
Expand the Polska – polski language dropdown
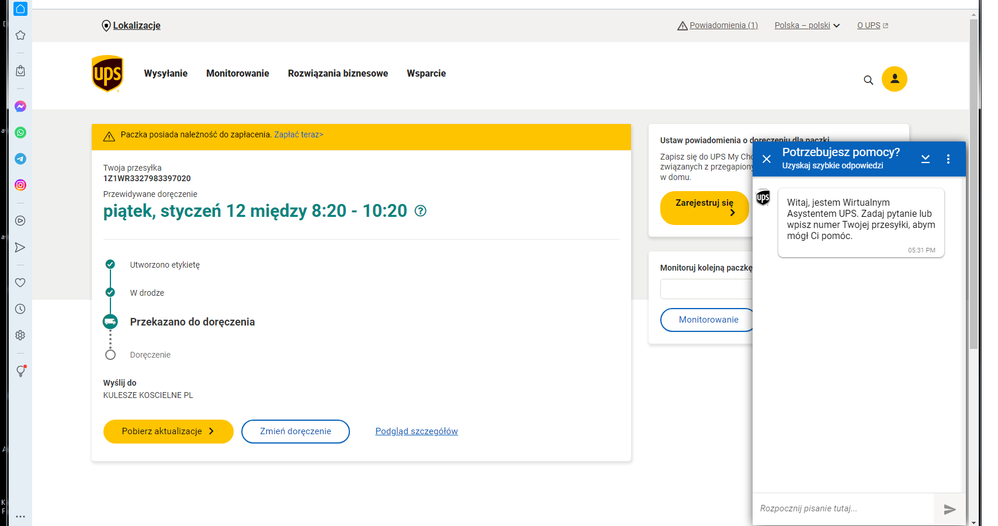(x=807, y=26)
